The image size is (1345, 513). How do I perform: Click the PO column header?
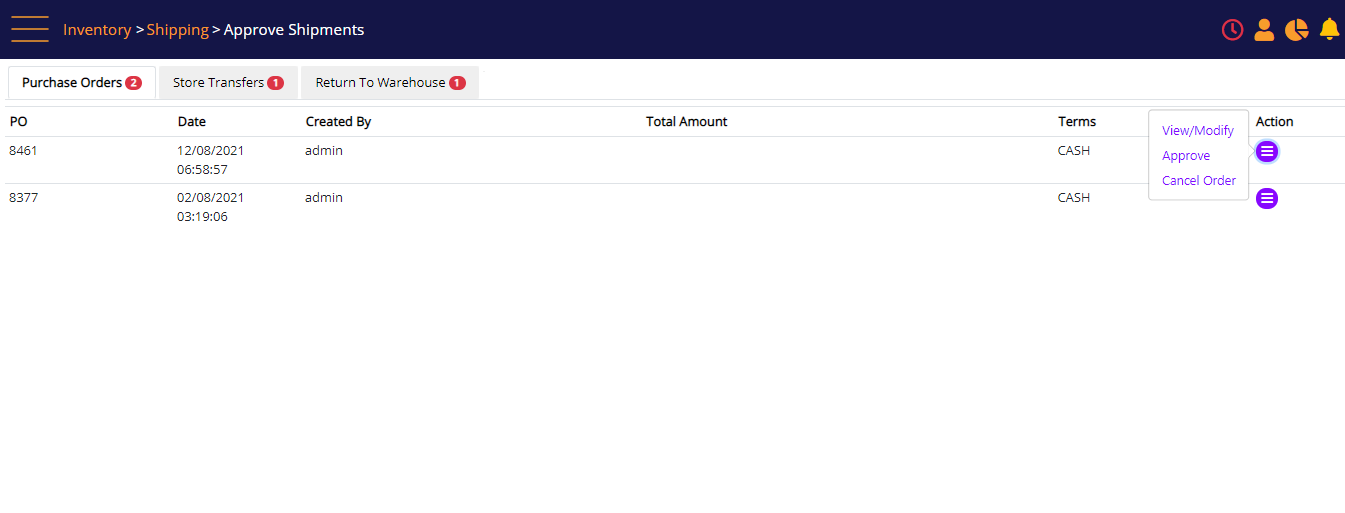coord(19,122)
